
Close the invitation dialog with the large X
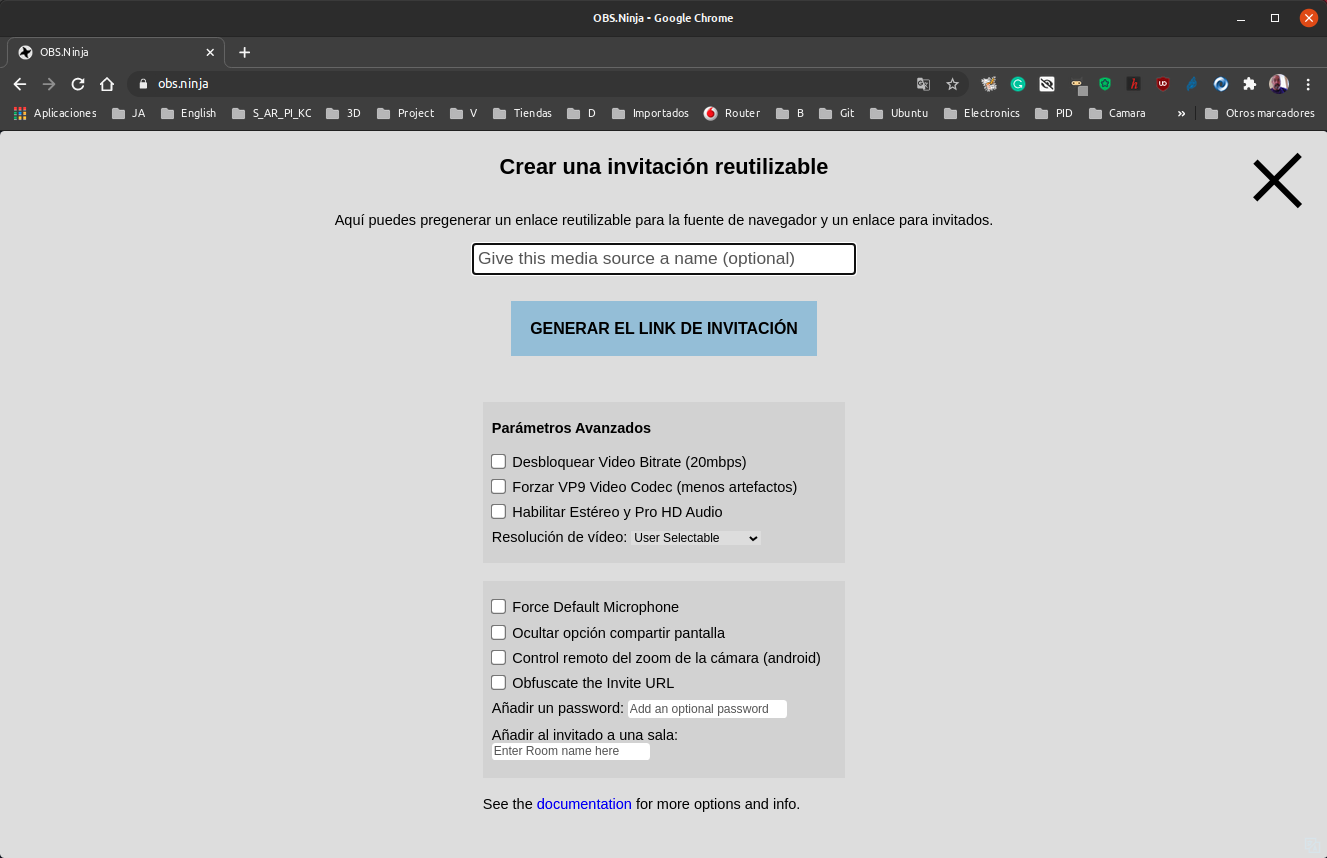click(x=1277, y=180)
